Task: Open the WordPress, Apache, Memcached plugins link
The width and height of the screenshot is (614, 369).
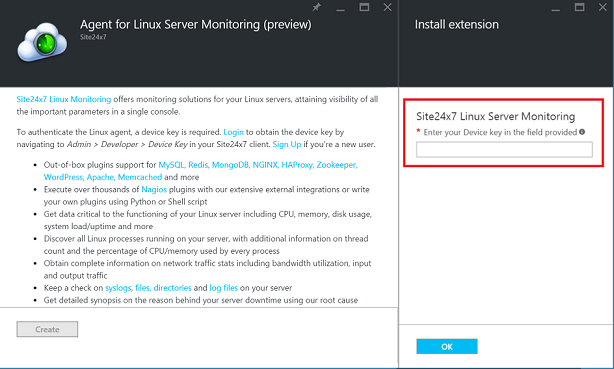Action: [x=103, y=177]
